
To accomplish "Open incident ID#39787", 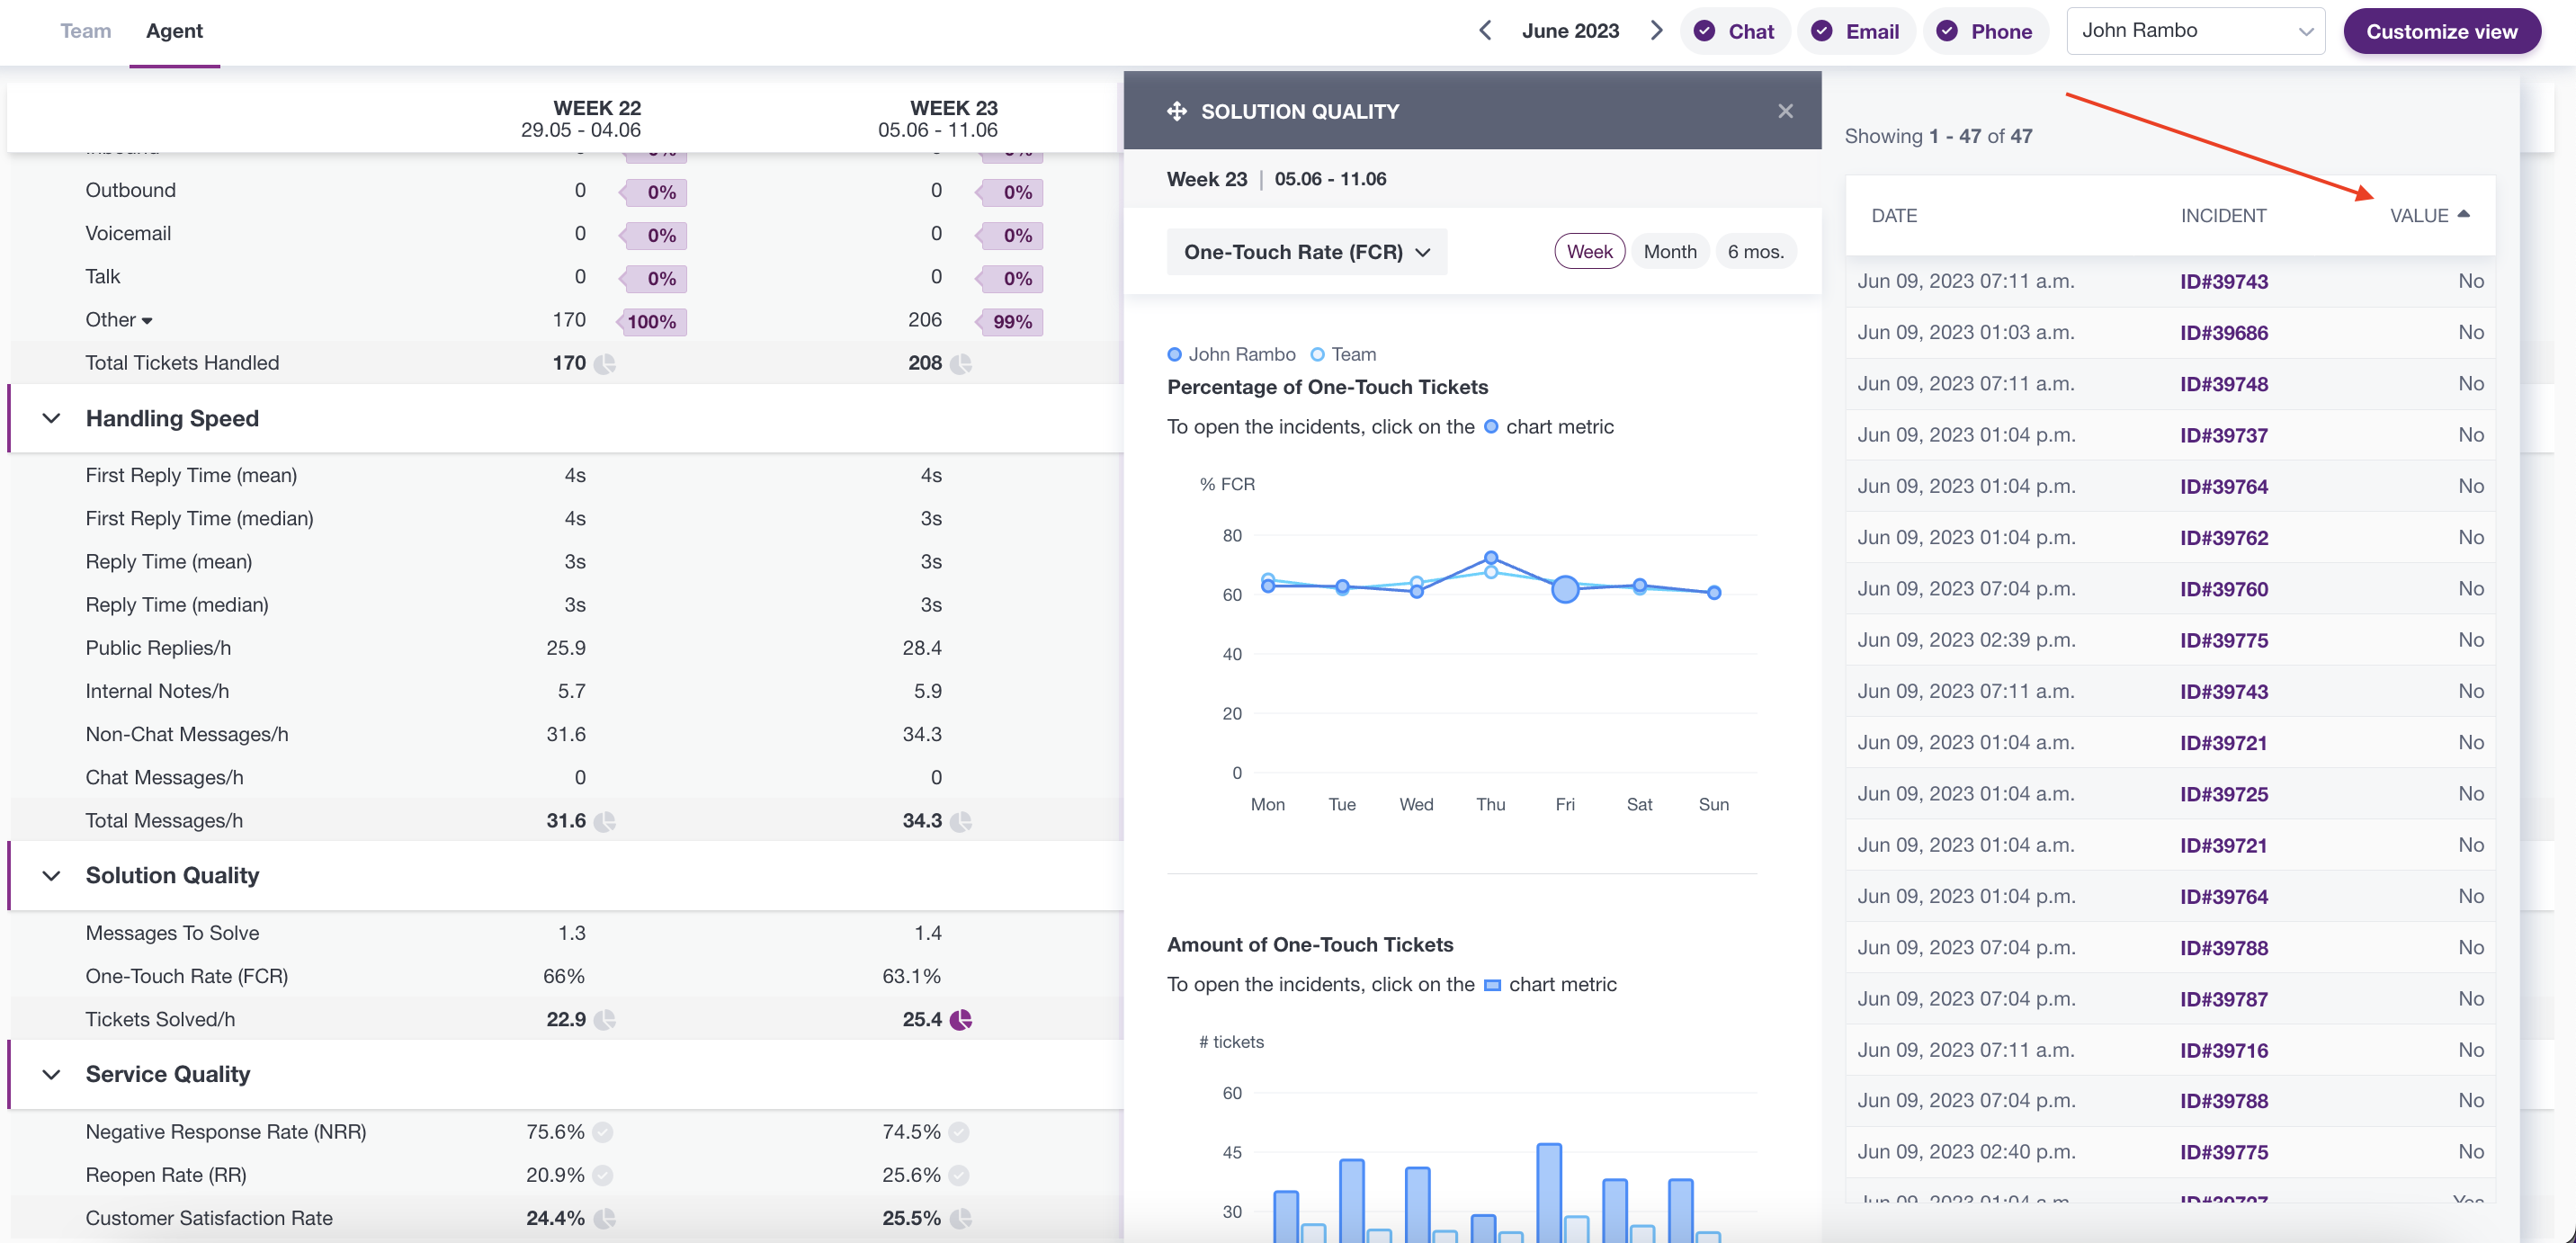I will pos(2223,999).
